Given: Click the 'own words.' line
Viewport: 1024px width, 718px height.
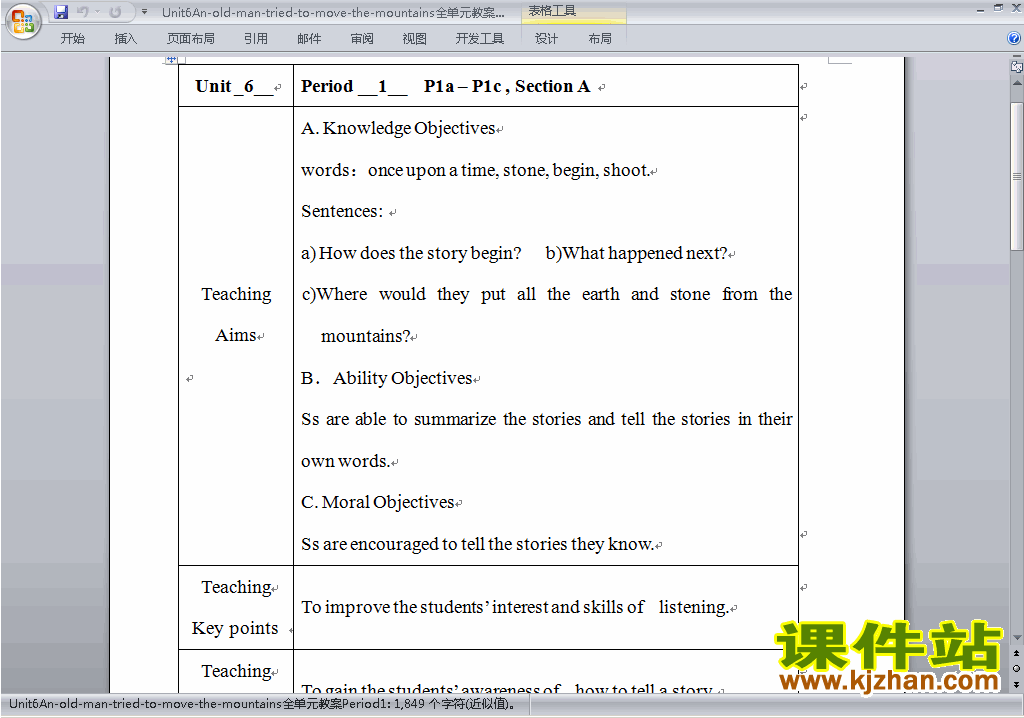Looking at the screenshot, I should [x=345, y=461].
